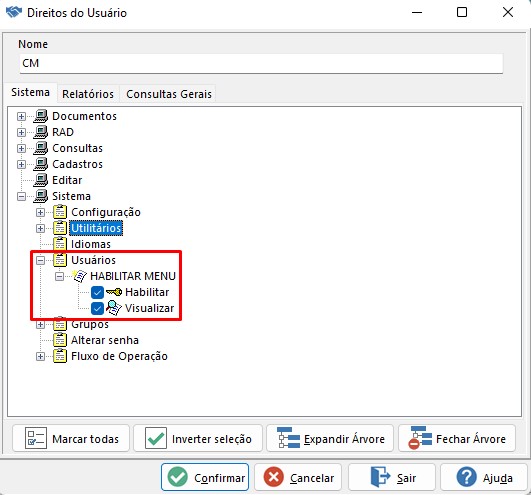Expand the Utilitários node
531x495 pixels.
click(x=40, y=228)
